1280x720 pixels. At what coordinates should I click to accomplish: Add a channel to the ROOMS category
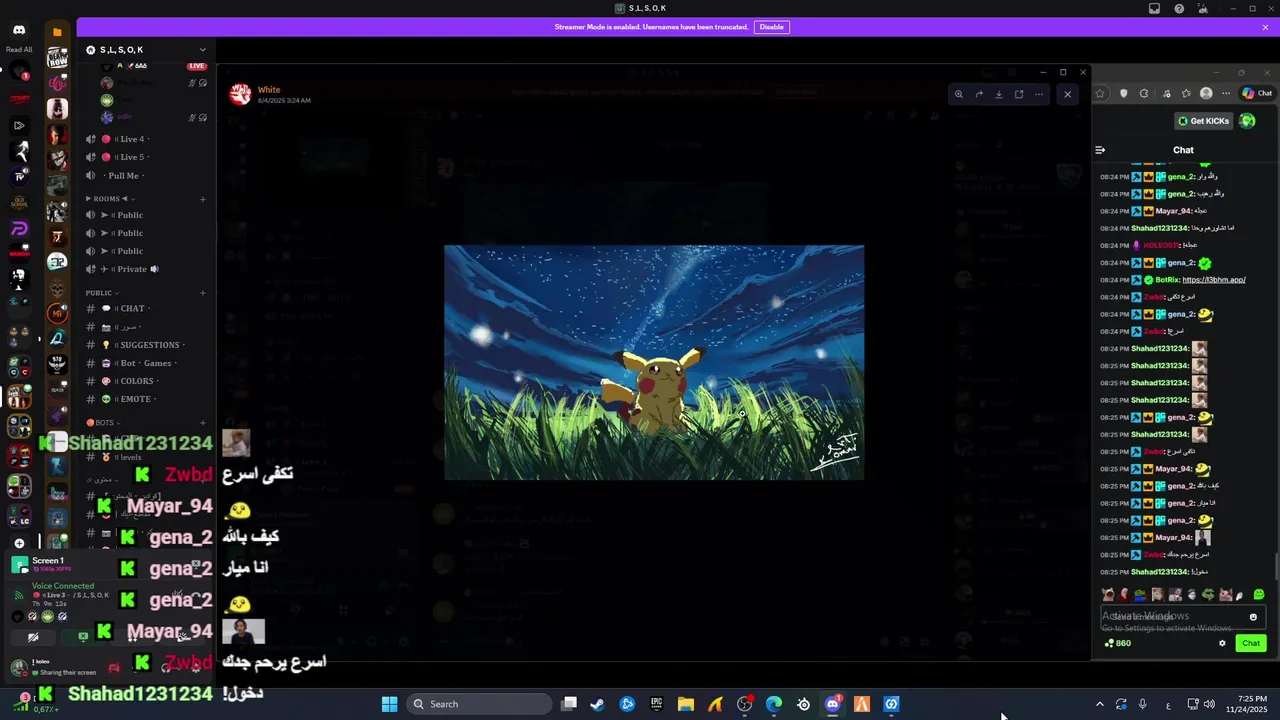203,199
